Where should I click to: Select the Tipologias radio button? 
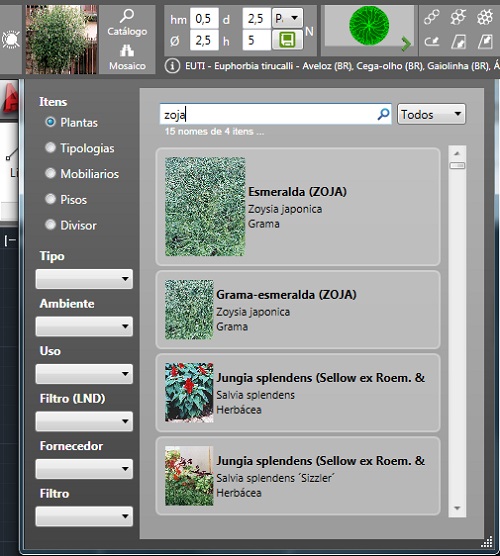click(50, 148)
